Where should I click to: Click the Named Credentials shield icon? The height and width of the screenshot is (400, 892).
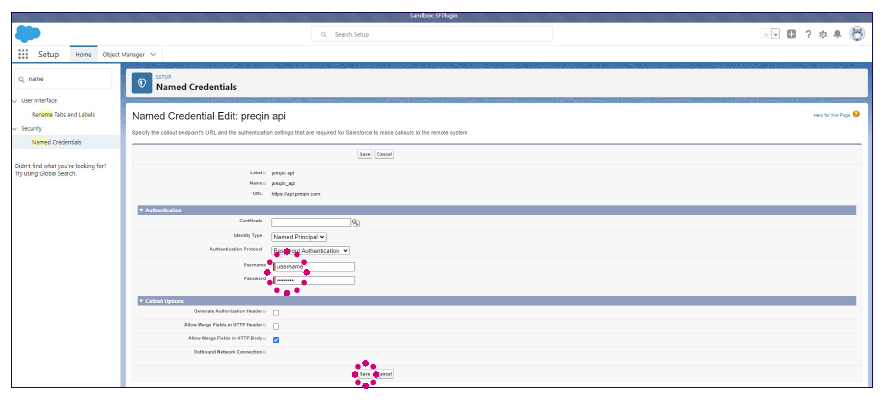pos(142,83)
